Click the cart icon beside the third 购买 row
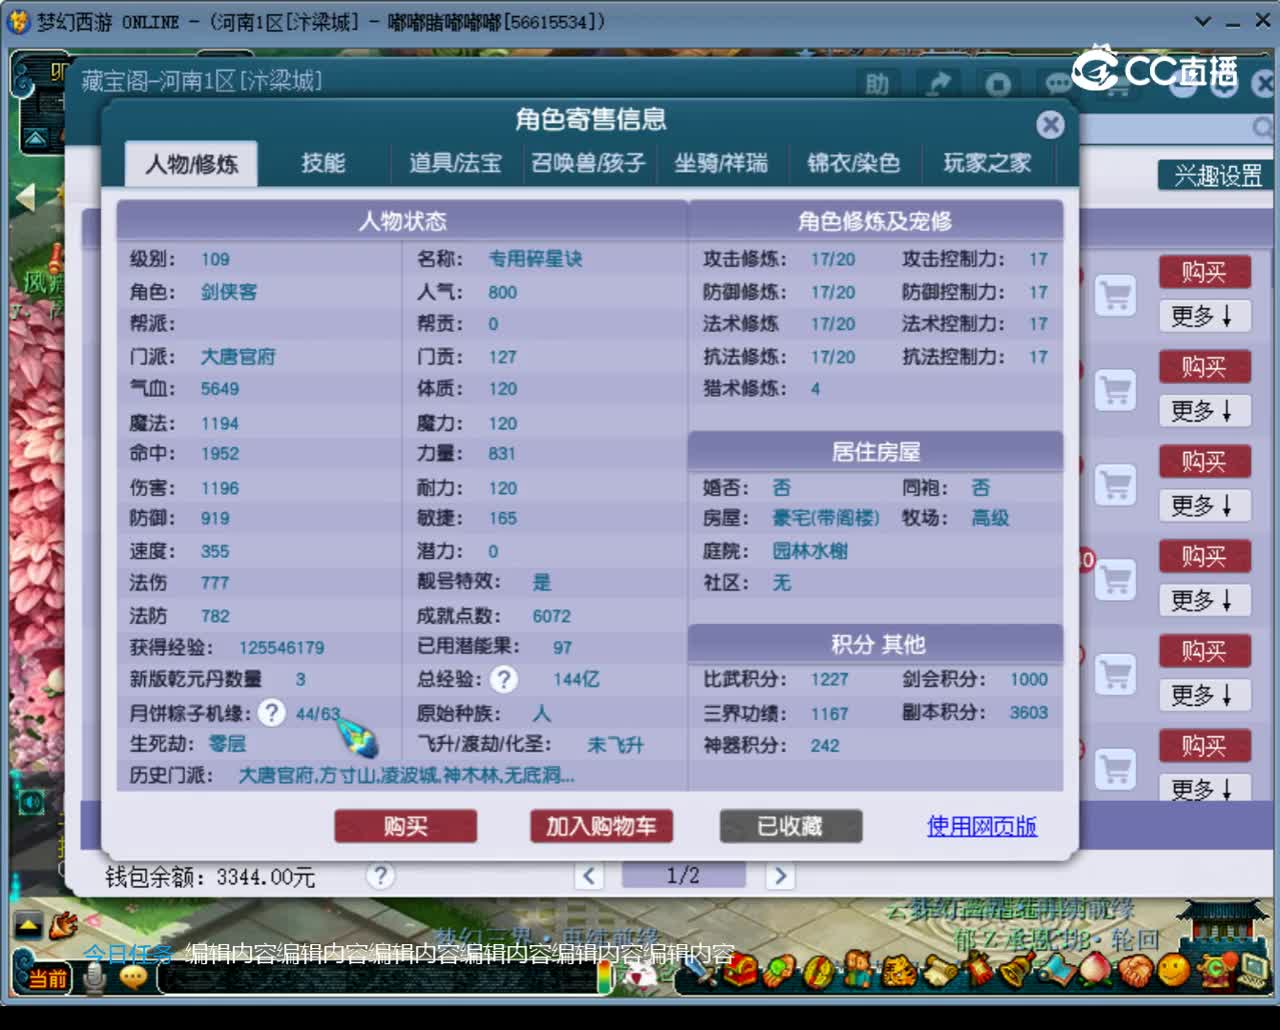 click(x=1115, y=485)
